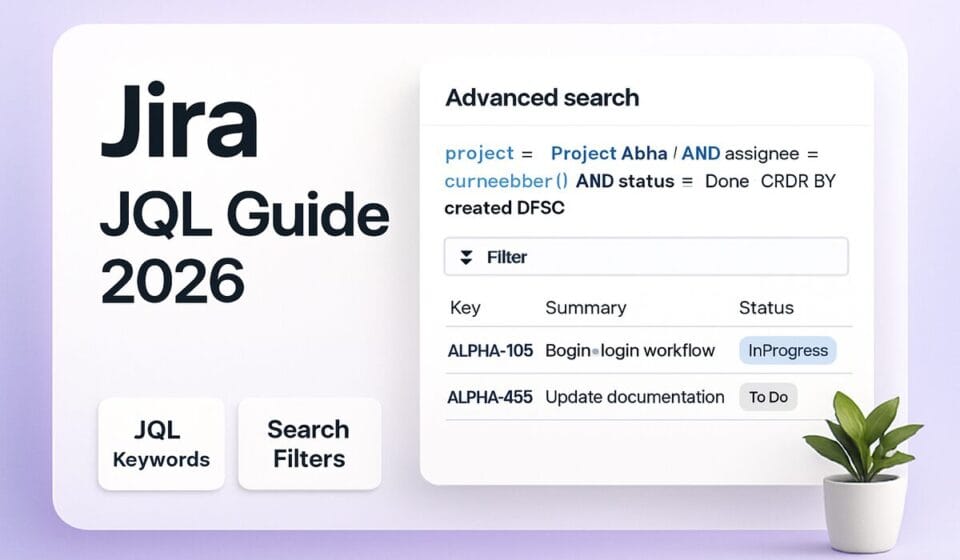Click the '2026' title text

coord(173,281)
